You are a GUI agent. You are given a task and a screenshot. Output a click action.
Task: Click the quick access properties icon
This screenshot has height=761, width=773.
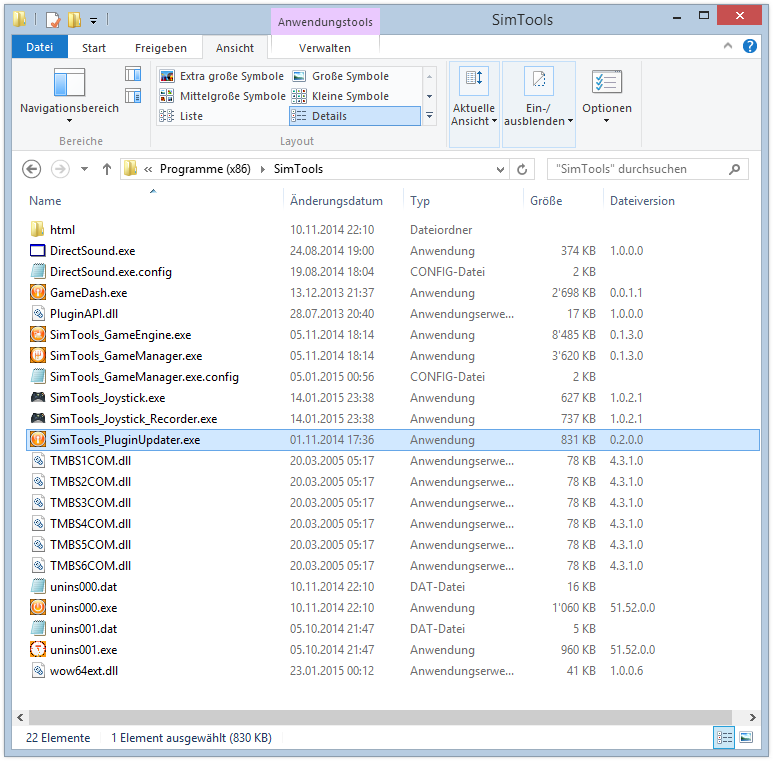coord(53,20)
